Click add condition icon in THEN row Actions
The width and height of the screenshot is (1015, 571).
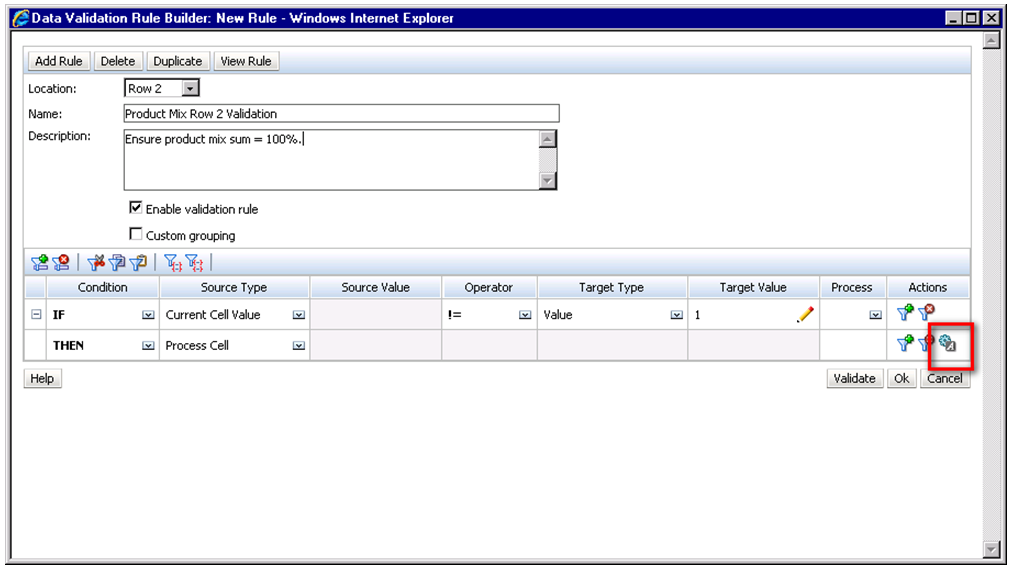905,345
